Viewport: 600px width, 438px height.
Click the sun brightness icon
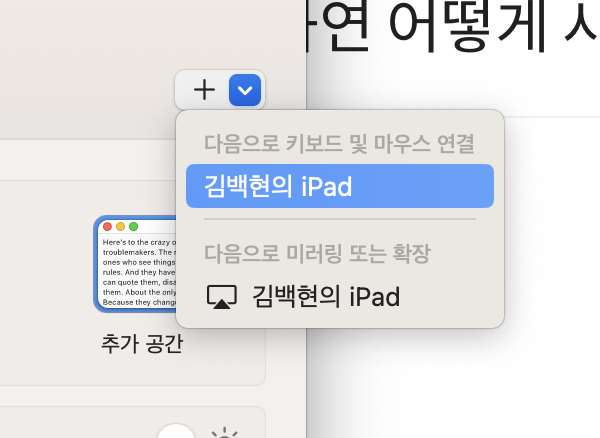click(x=225, y=433)
